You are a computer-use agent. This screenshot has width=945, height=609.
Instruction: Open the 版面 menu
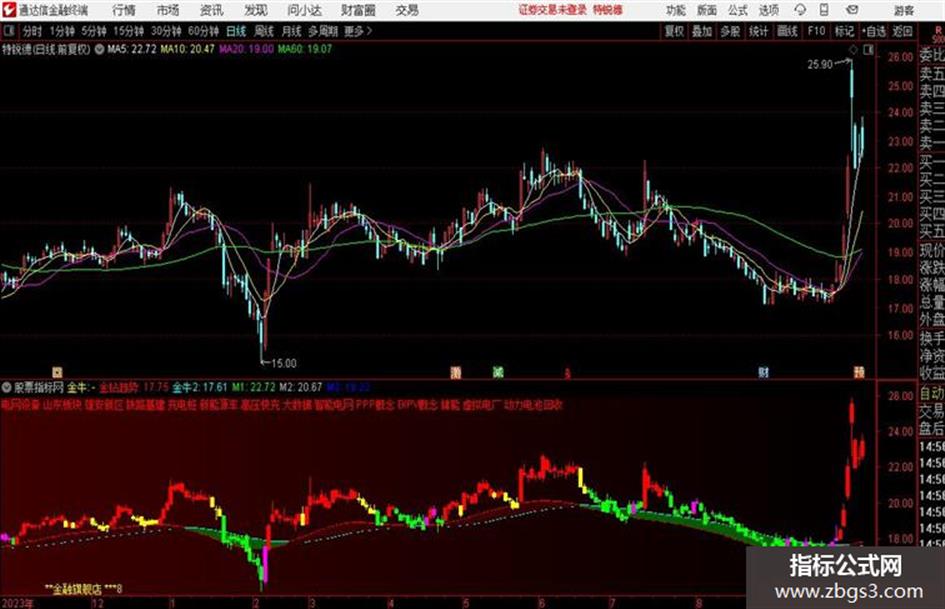pyautogui.click(x=706, y=10)
